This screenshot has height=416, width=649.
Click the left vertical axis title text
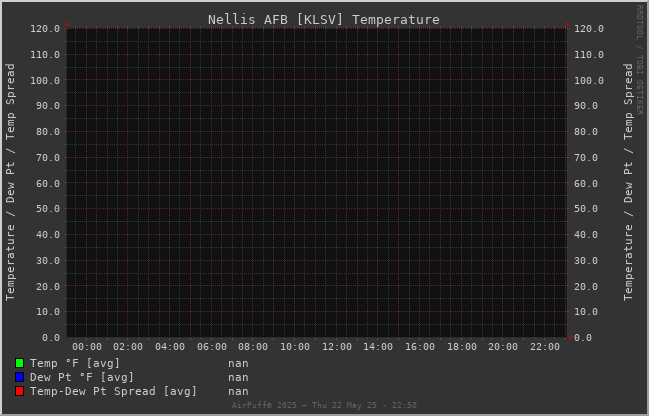pyautogui.click(x=10, y=182)
